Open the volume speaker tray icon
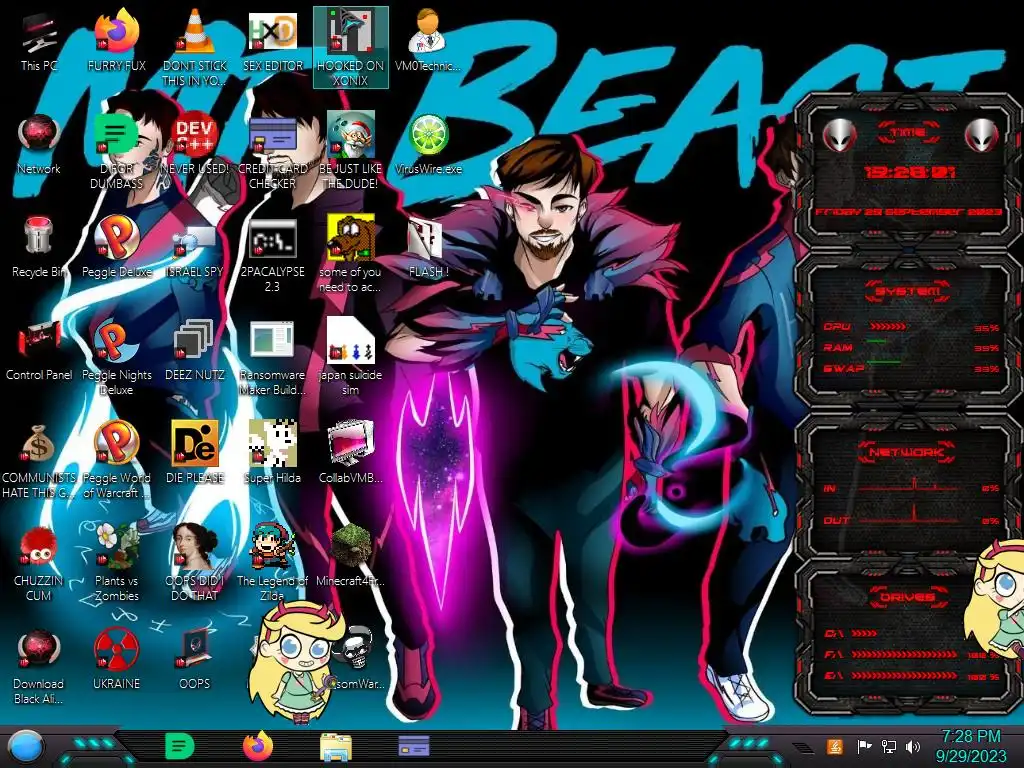The width and height of the screenshot is (1024, 768). [913, 746]
